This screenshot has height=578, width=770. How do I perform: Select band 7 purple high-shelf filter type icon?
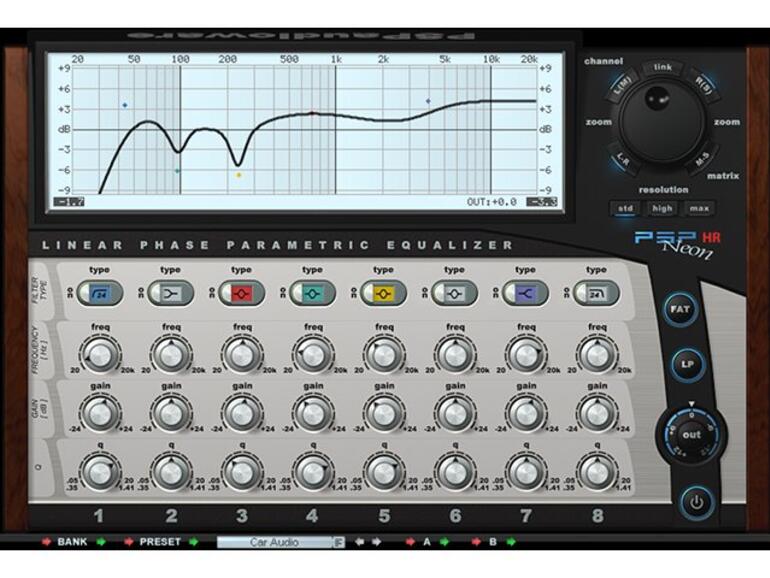point(526,294)
